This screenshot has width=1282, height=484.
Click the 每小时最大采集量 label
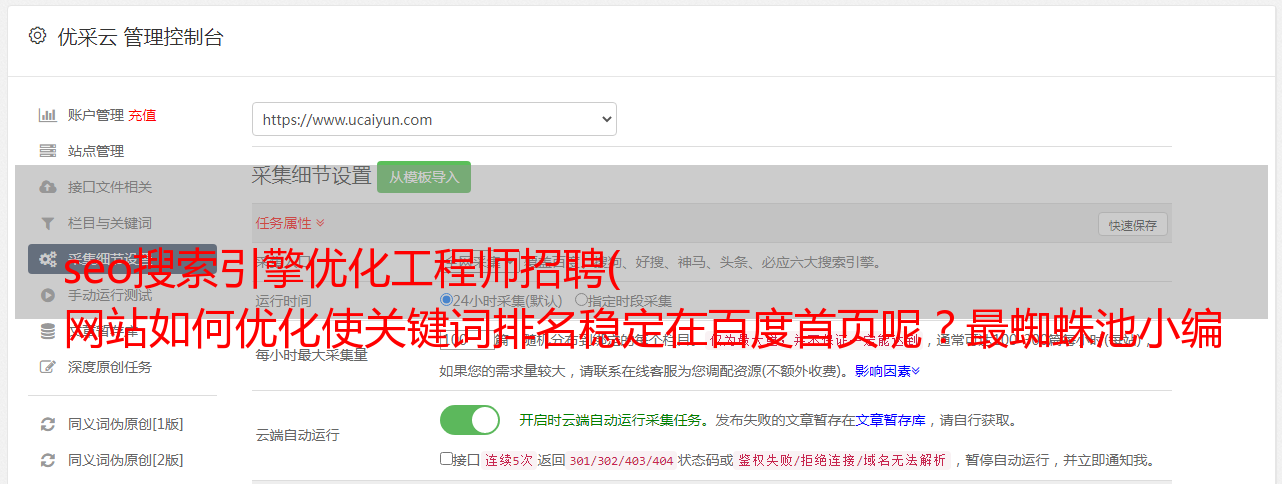[x=312, y=355]
